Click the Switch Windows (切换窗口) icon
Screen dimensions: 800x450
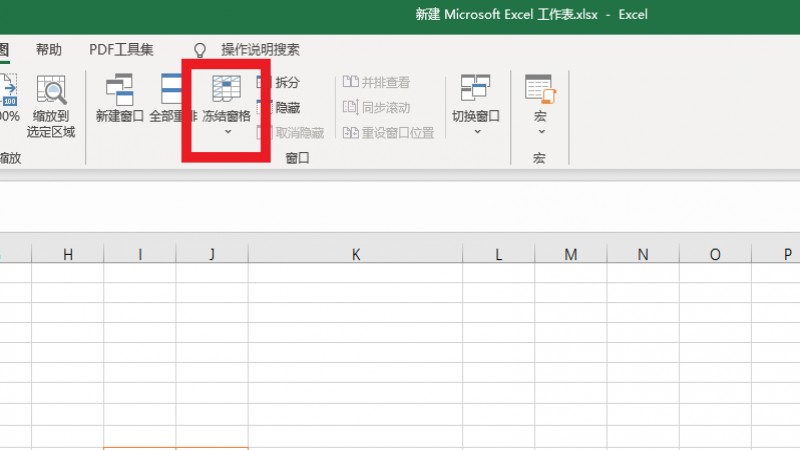click(x=475, y=89)
